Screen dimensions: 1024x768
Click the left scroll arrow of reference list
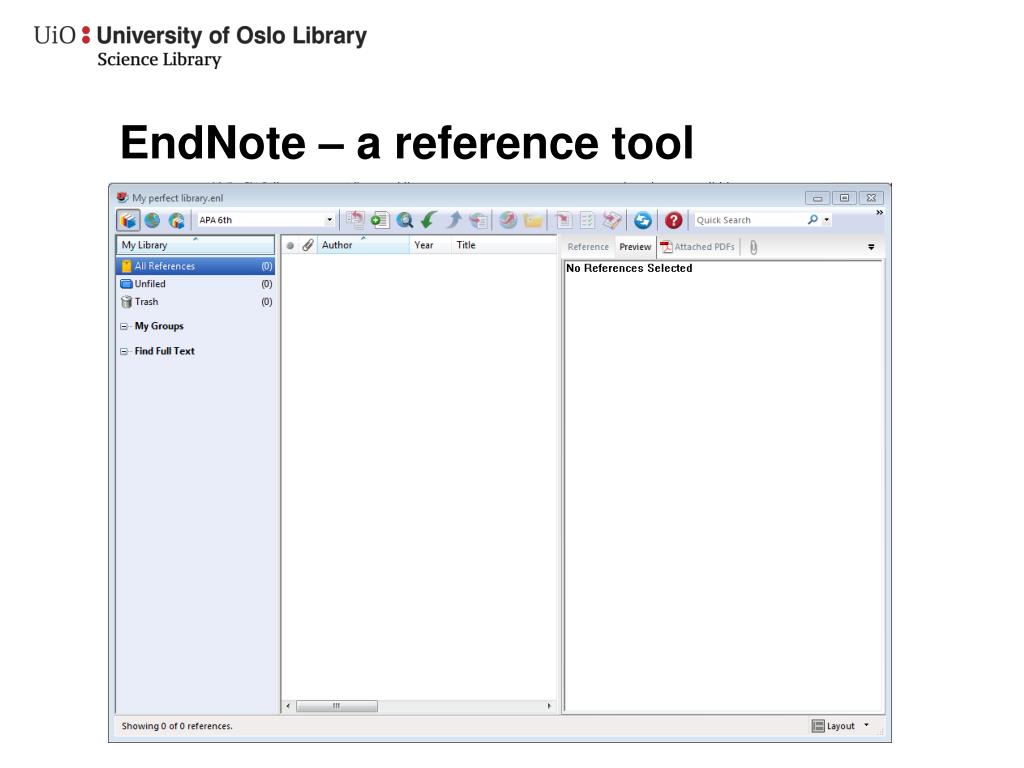click(288, 706)
